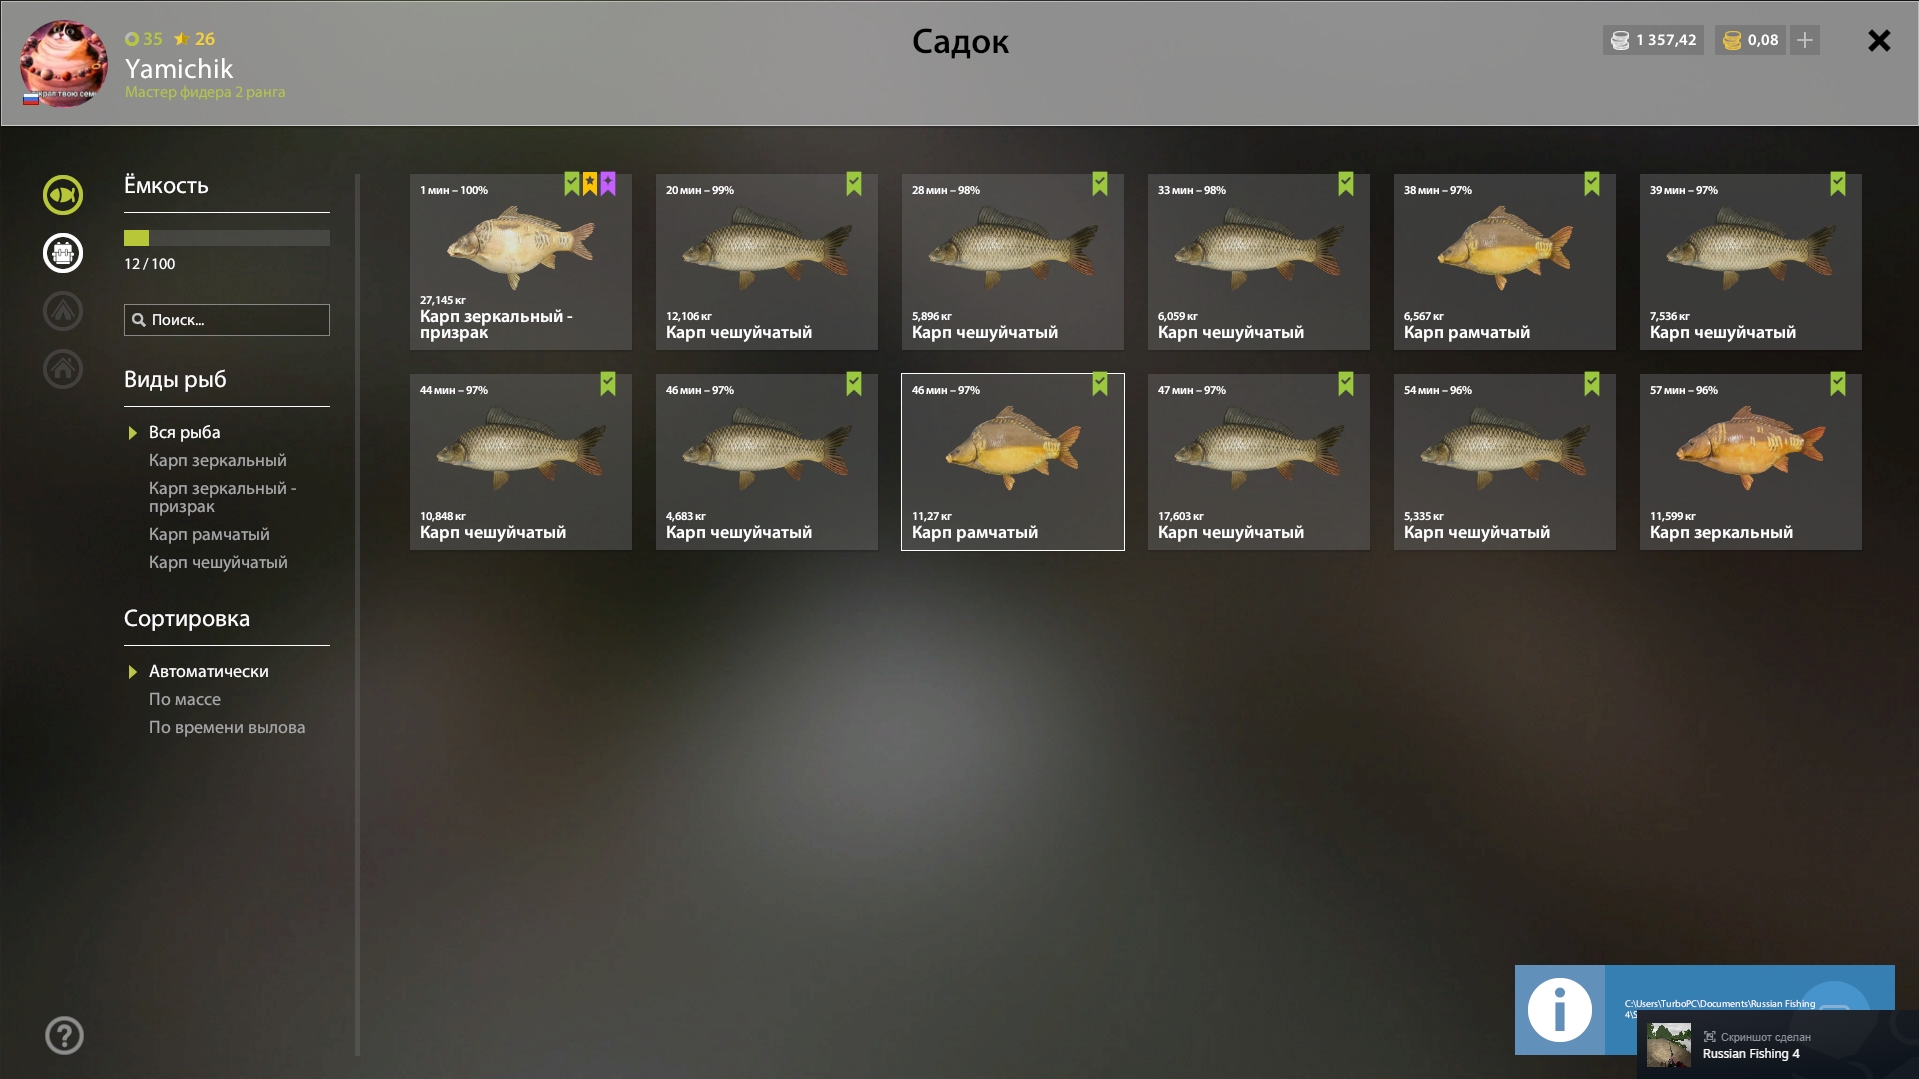Filter by Карп рамчатый species

(x=209, y=534)
